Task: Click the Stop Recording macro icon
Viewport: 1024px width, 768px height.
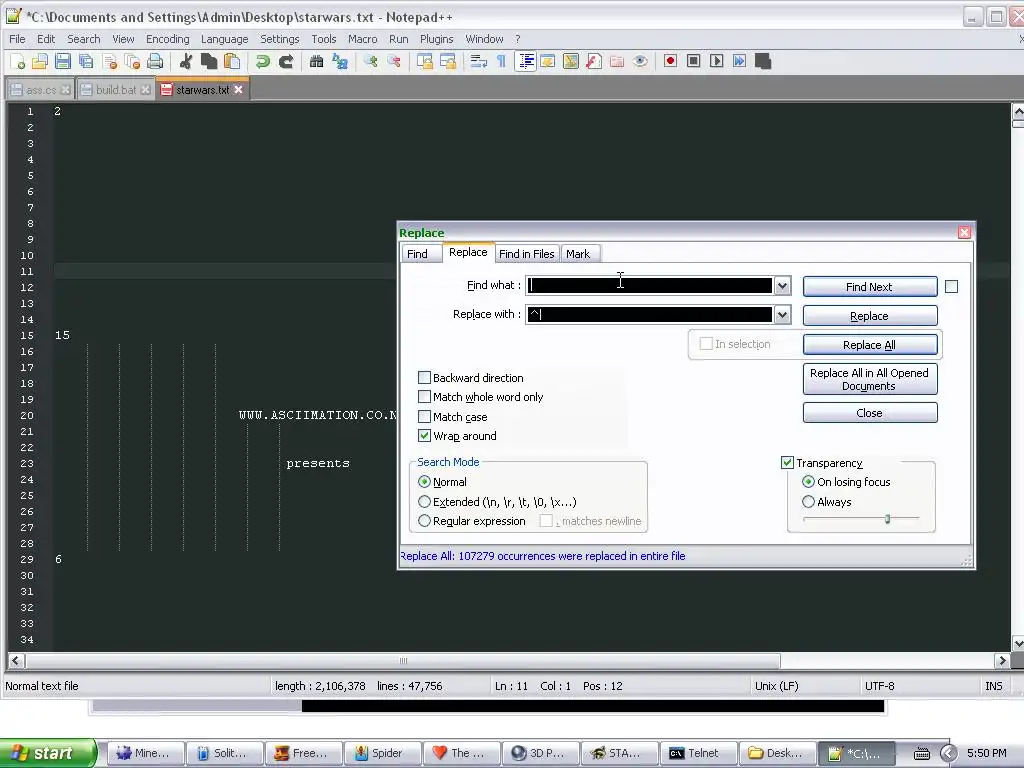Action: pyautogui.click(x=694, y=61)
